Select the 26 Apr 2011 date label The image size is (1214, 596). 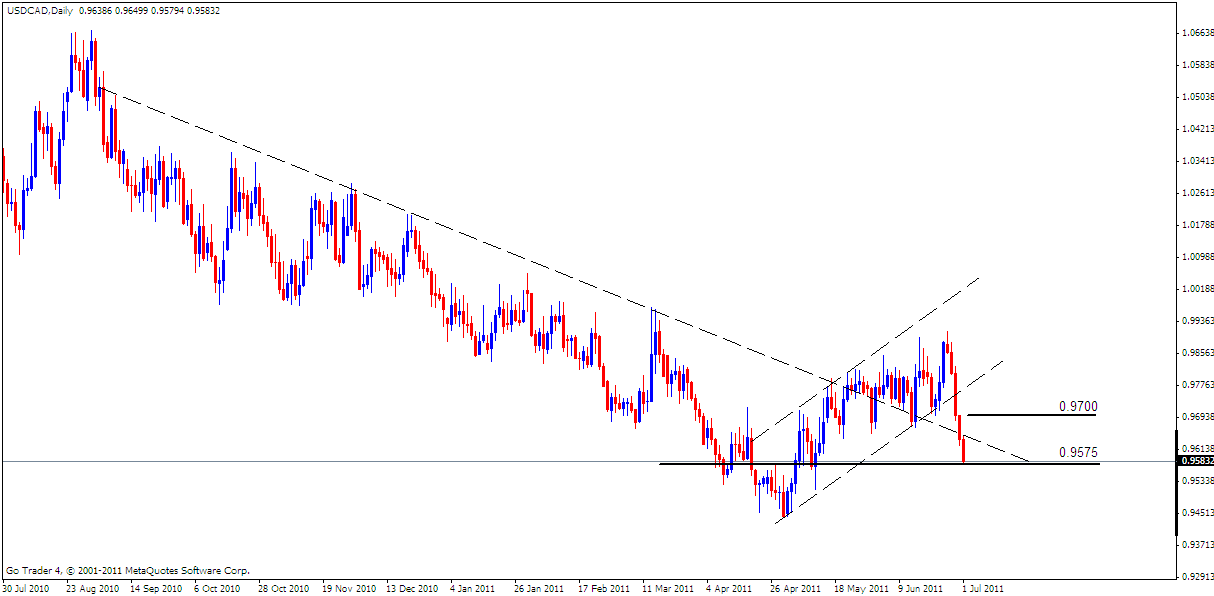(x=798, y=589)
